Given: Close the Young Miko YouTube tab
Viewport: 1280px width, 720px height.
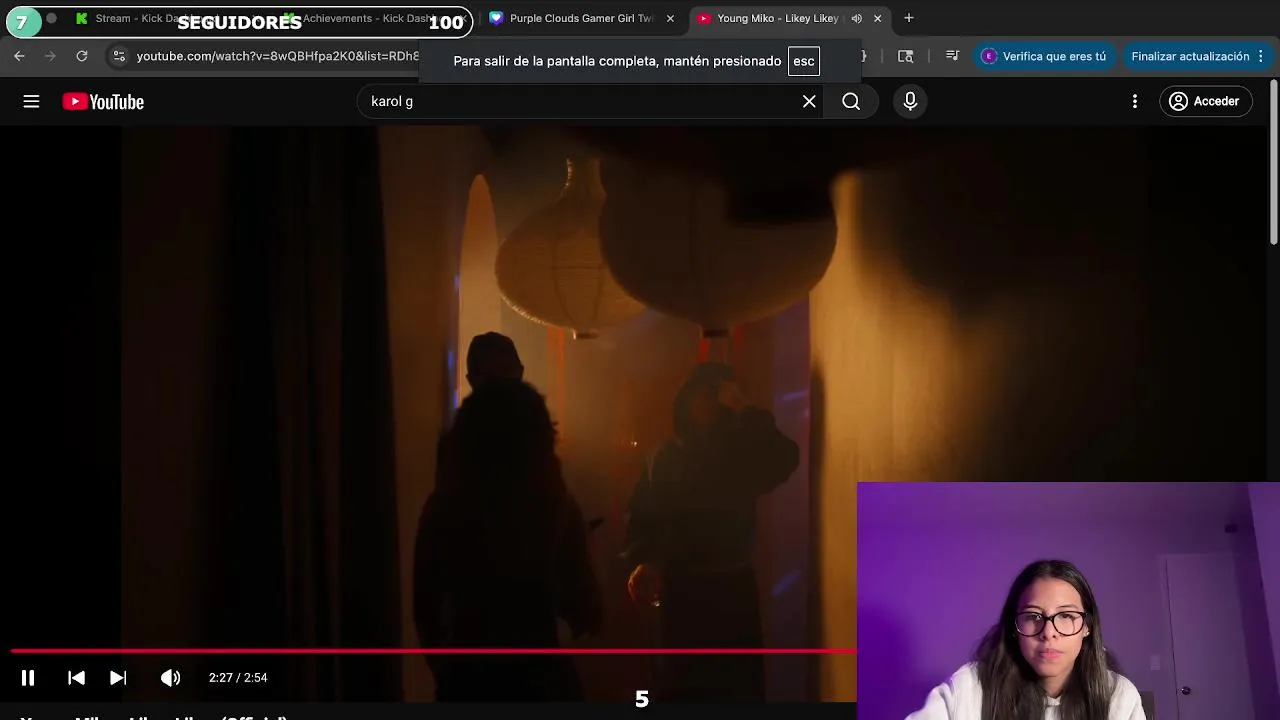Looking at the screenshot, I should (x=877, y=18).
